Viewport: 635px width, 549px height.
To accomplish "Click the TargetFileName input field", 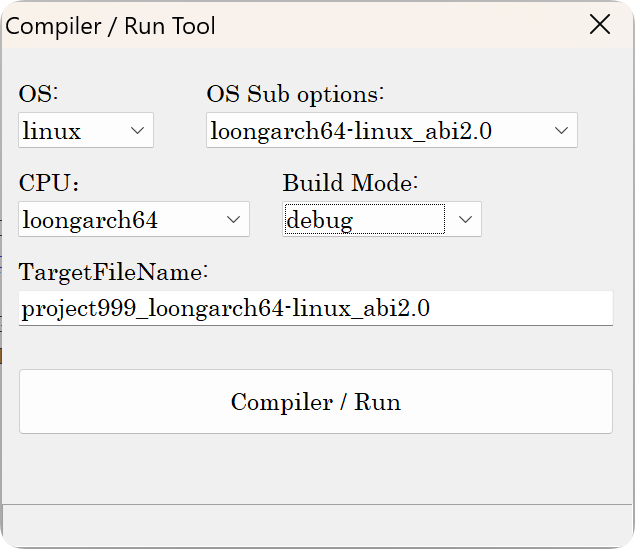I will coord(315,308).
